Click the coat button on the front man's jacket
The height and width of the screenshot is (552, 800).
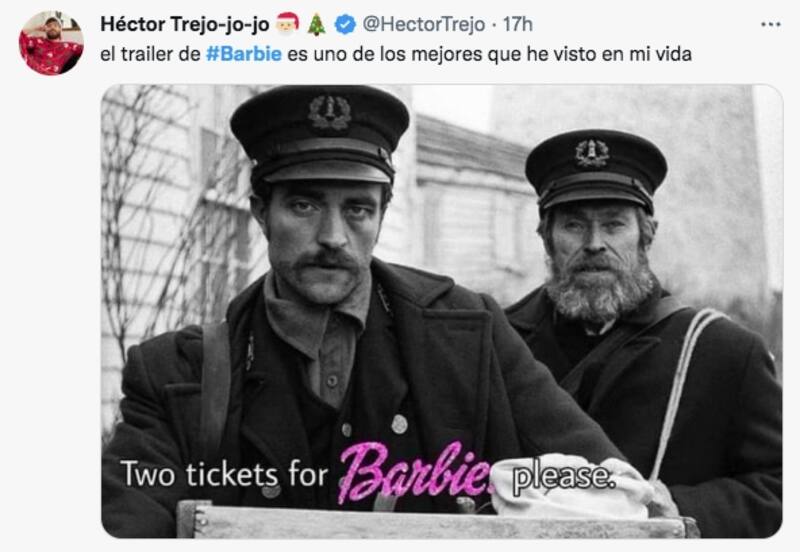pos(399,424)
